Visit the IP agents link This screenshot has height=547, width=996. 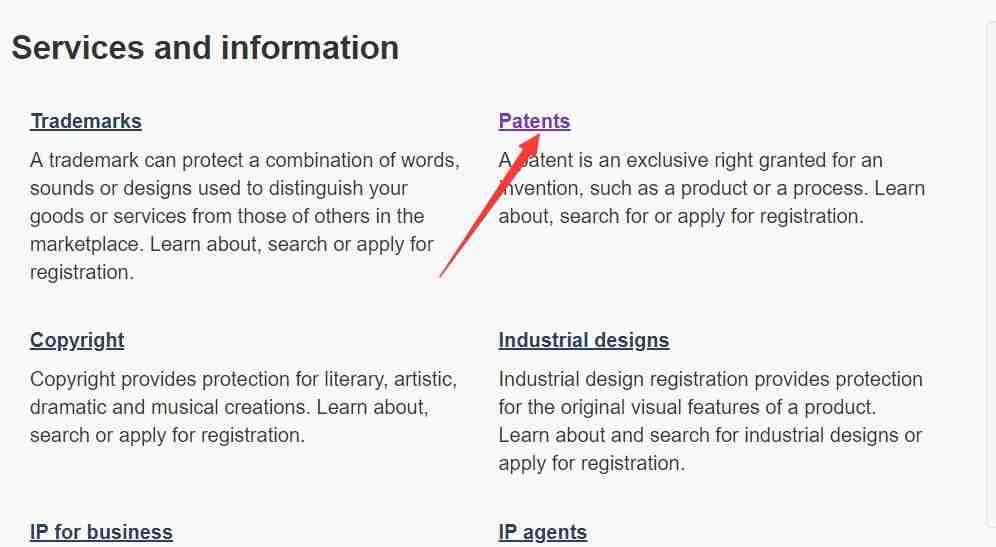[543, 532]
